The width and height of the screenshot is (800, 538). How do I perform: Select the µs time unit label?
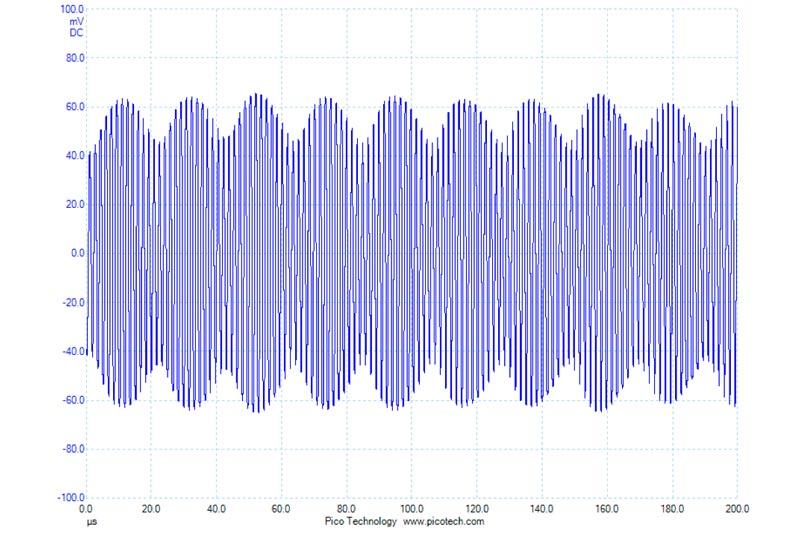pyautogui.click(x=92, y=522)
